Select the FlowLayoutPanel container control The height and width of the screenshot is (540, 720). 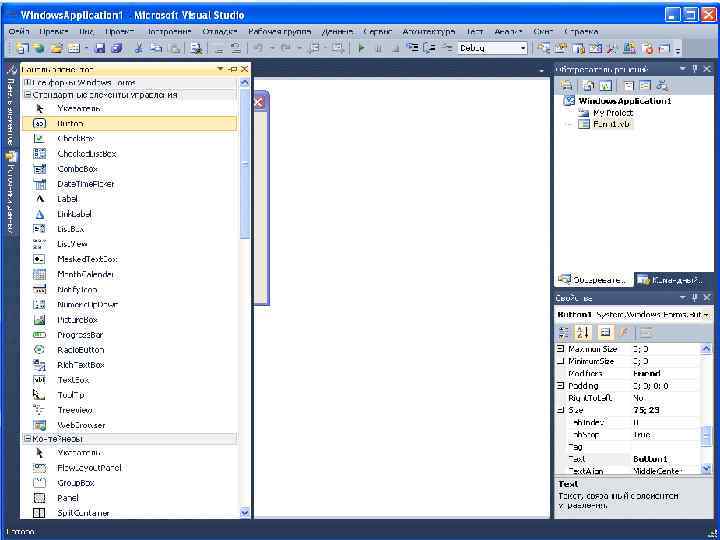[x=129, y=468]
